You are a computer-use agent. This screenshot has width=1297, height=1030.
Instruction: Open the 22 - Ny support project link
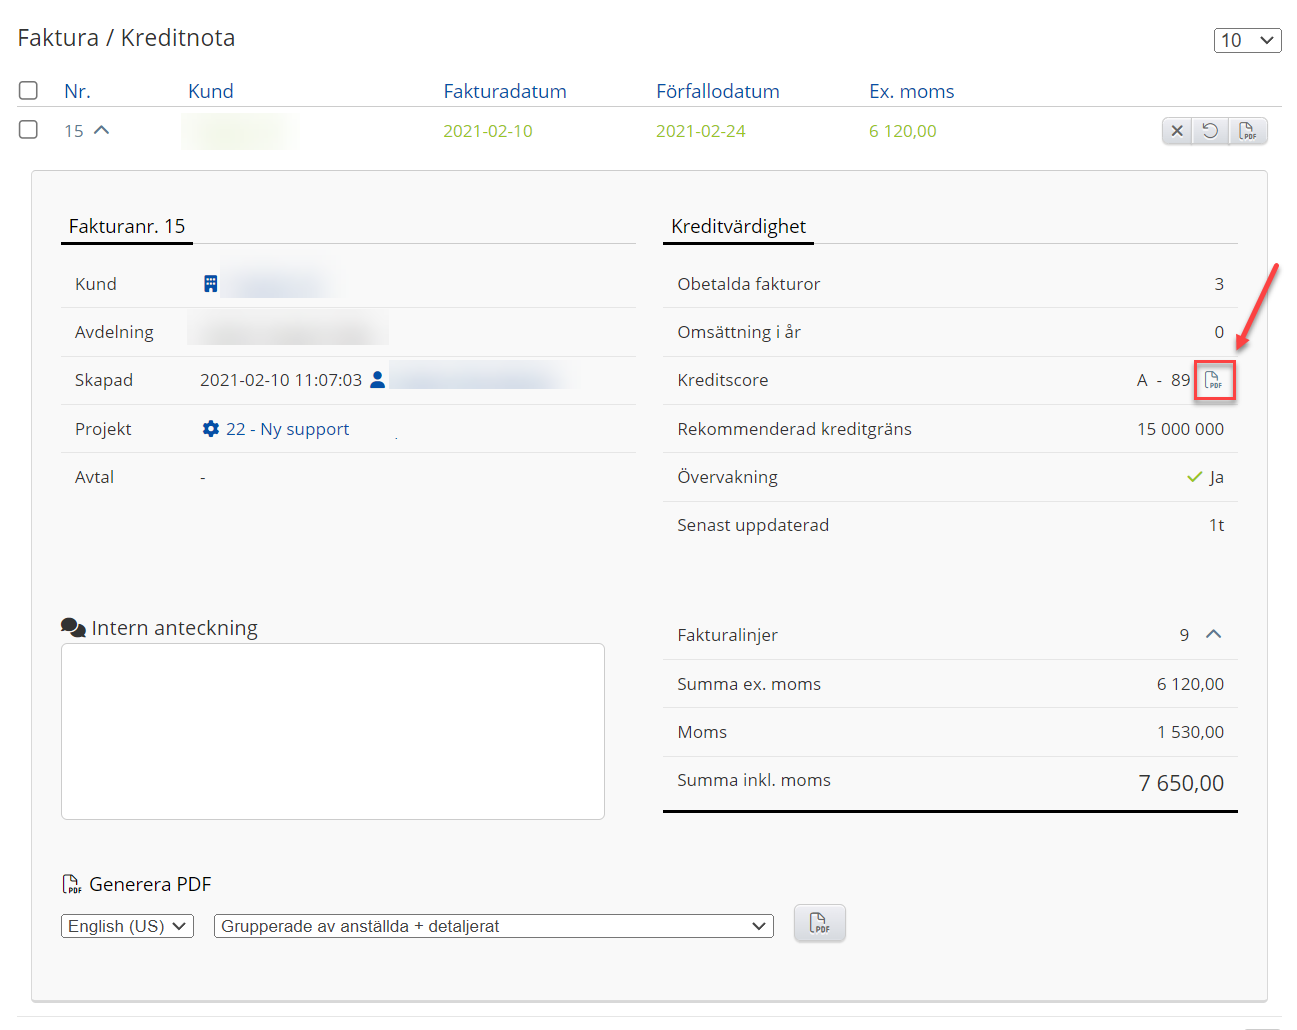coord(288,429)
